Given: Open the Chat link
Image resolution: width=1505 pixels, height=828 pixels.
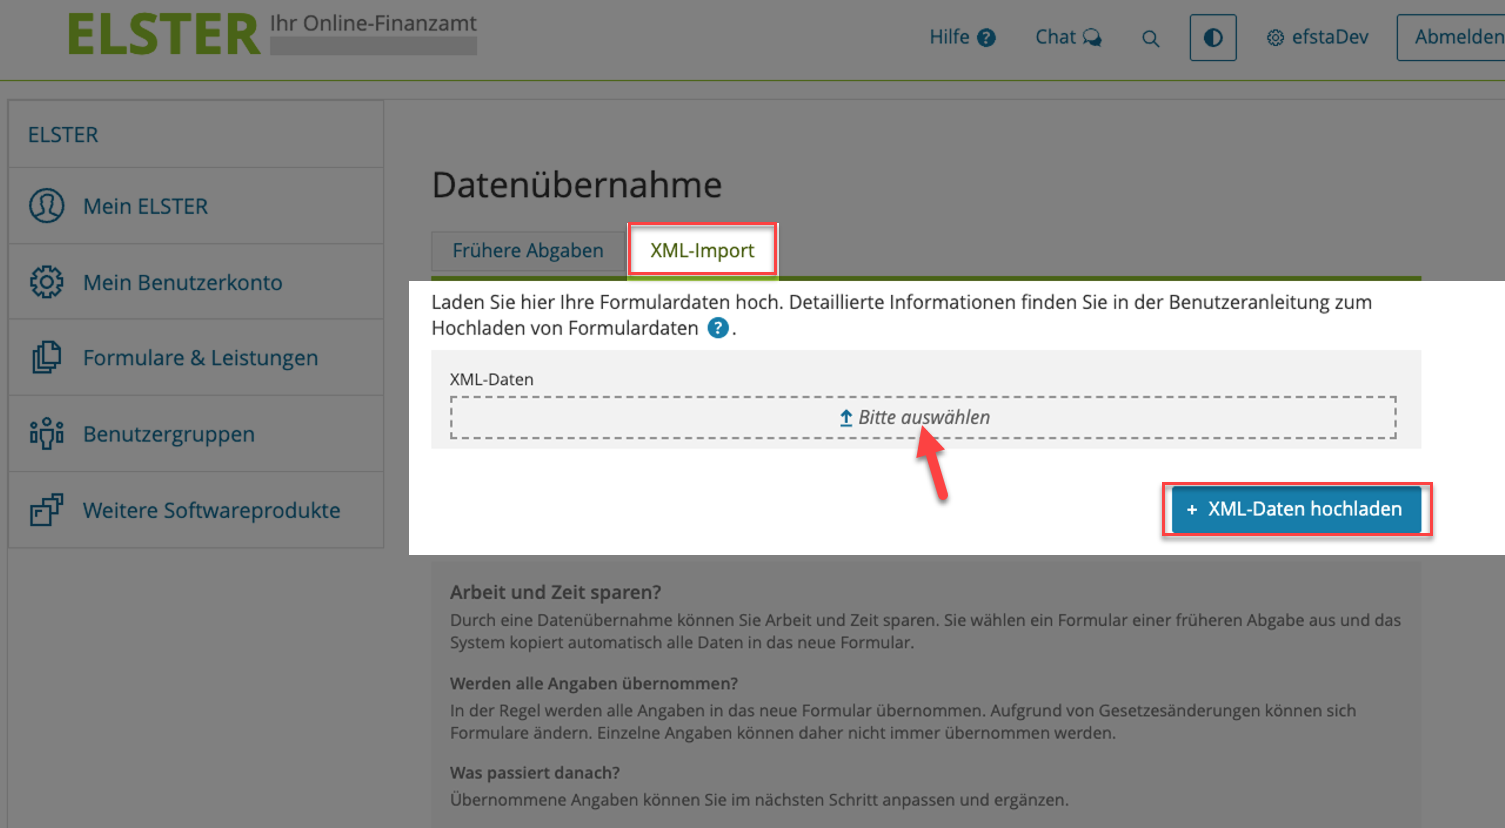Looking at the screenshot, I should pyautogui.click(x=1055, y=37).
